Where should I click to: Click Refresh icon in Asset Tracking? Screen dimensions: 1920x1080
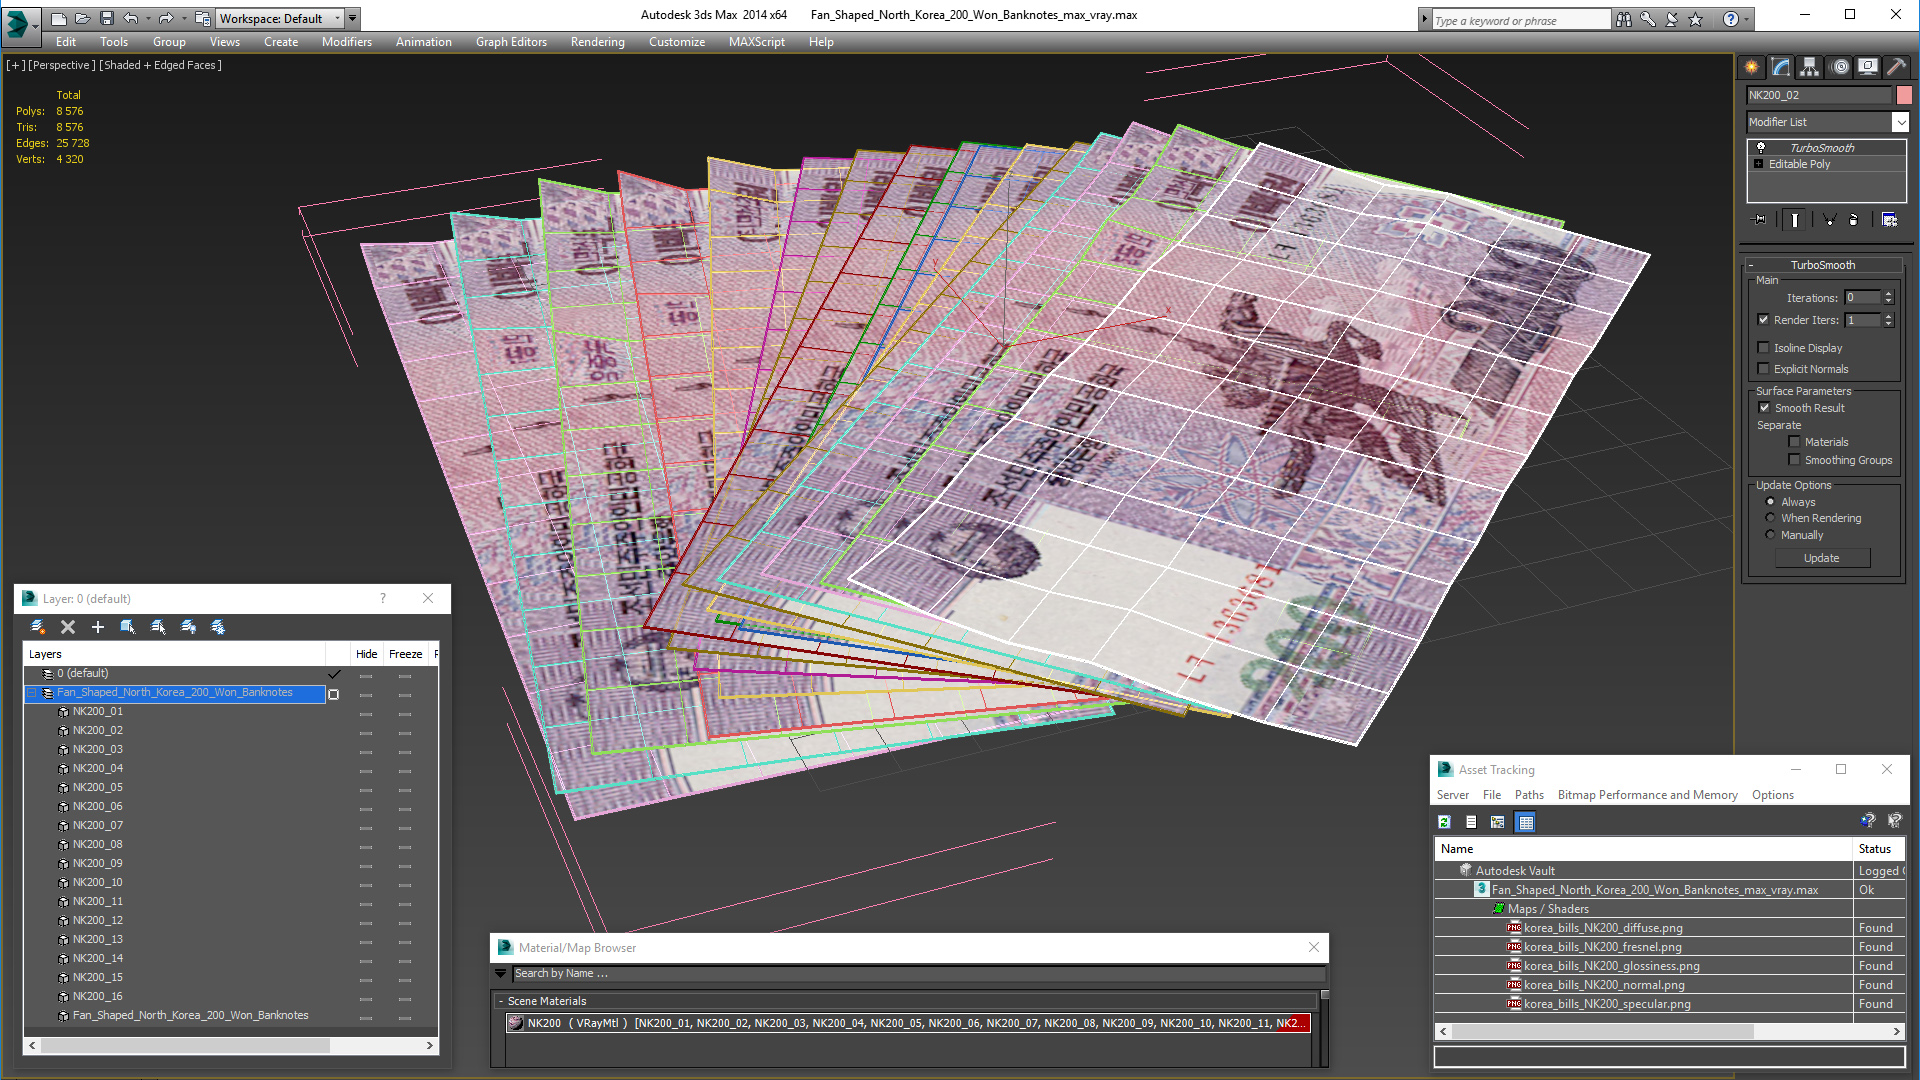pyautogui.click(x=1444, y=822)
